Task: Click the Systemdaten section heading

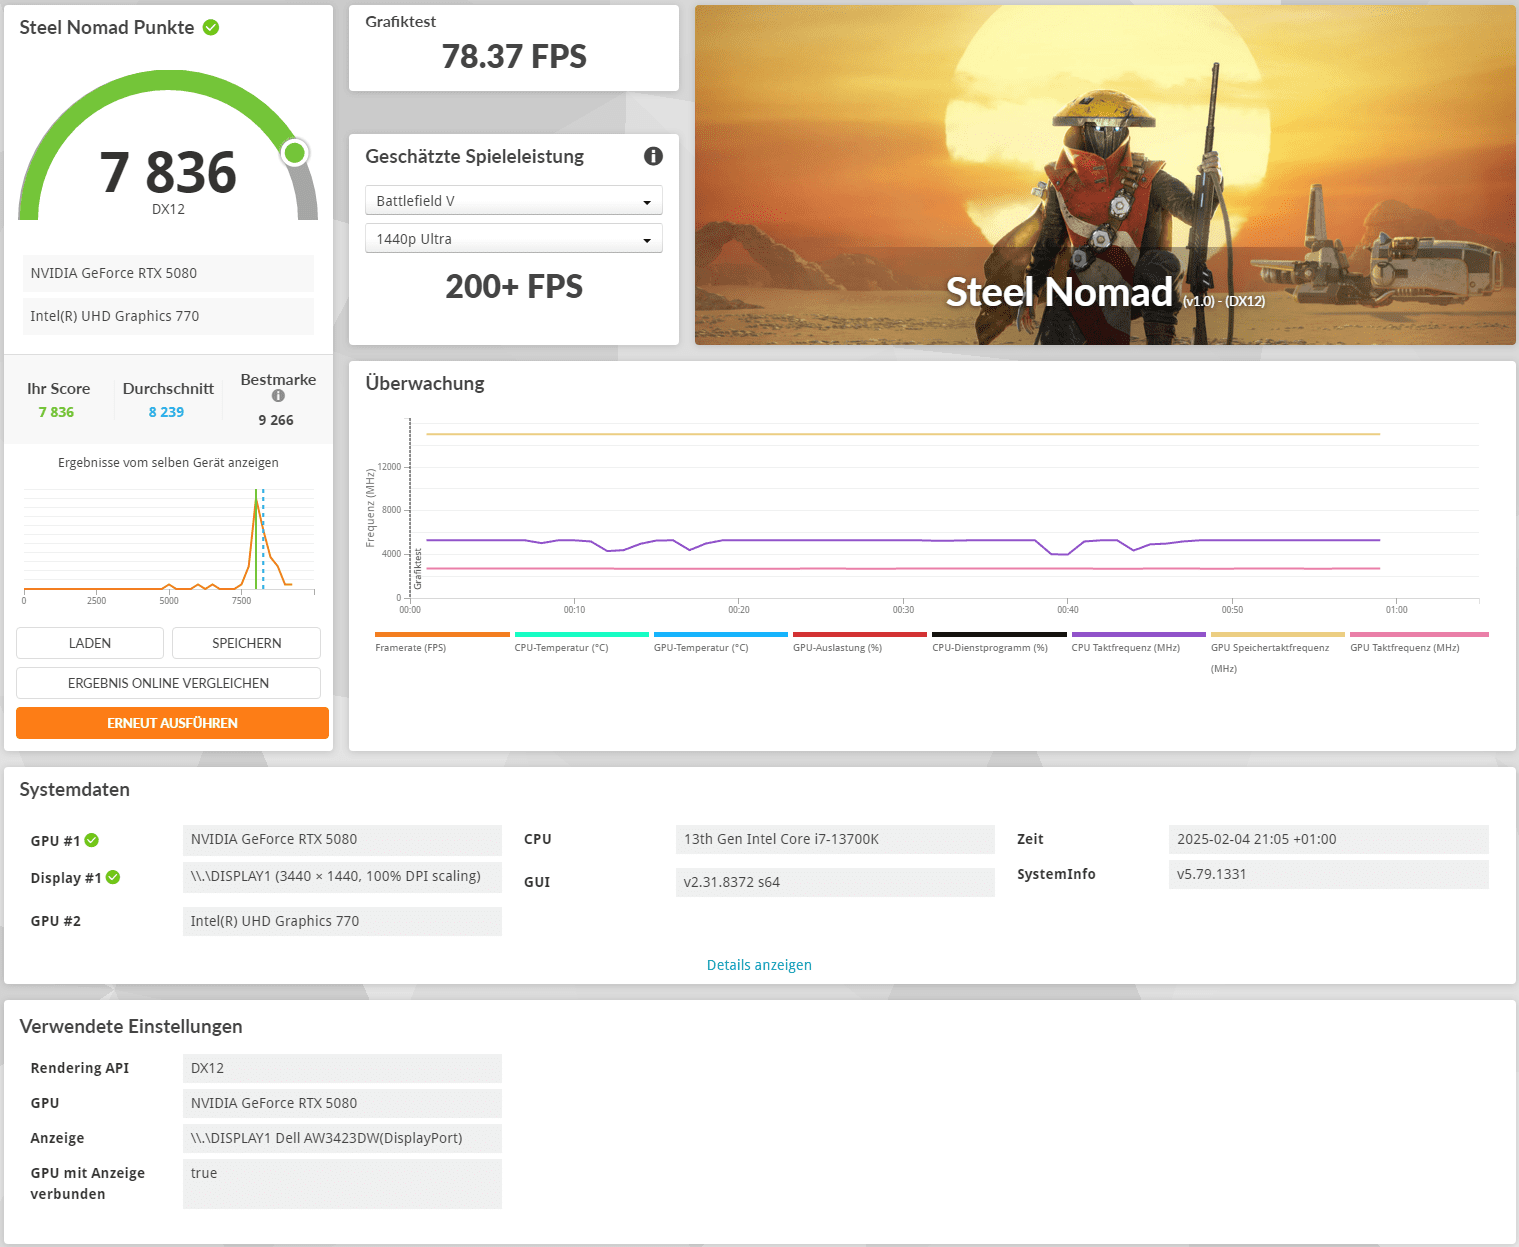Action: coord(75,790)
